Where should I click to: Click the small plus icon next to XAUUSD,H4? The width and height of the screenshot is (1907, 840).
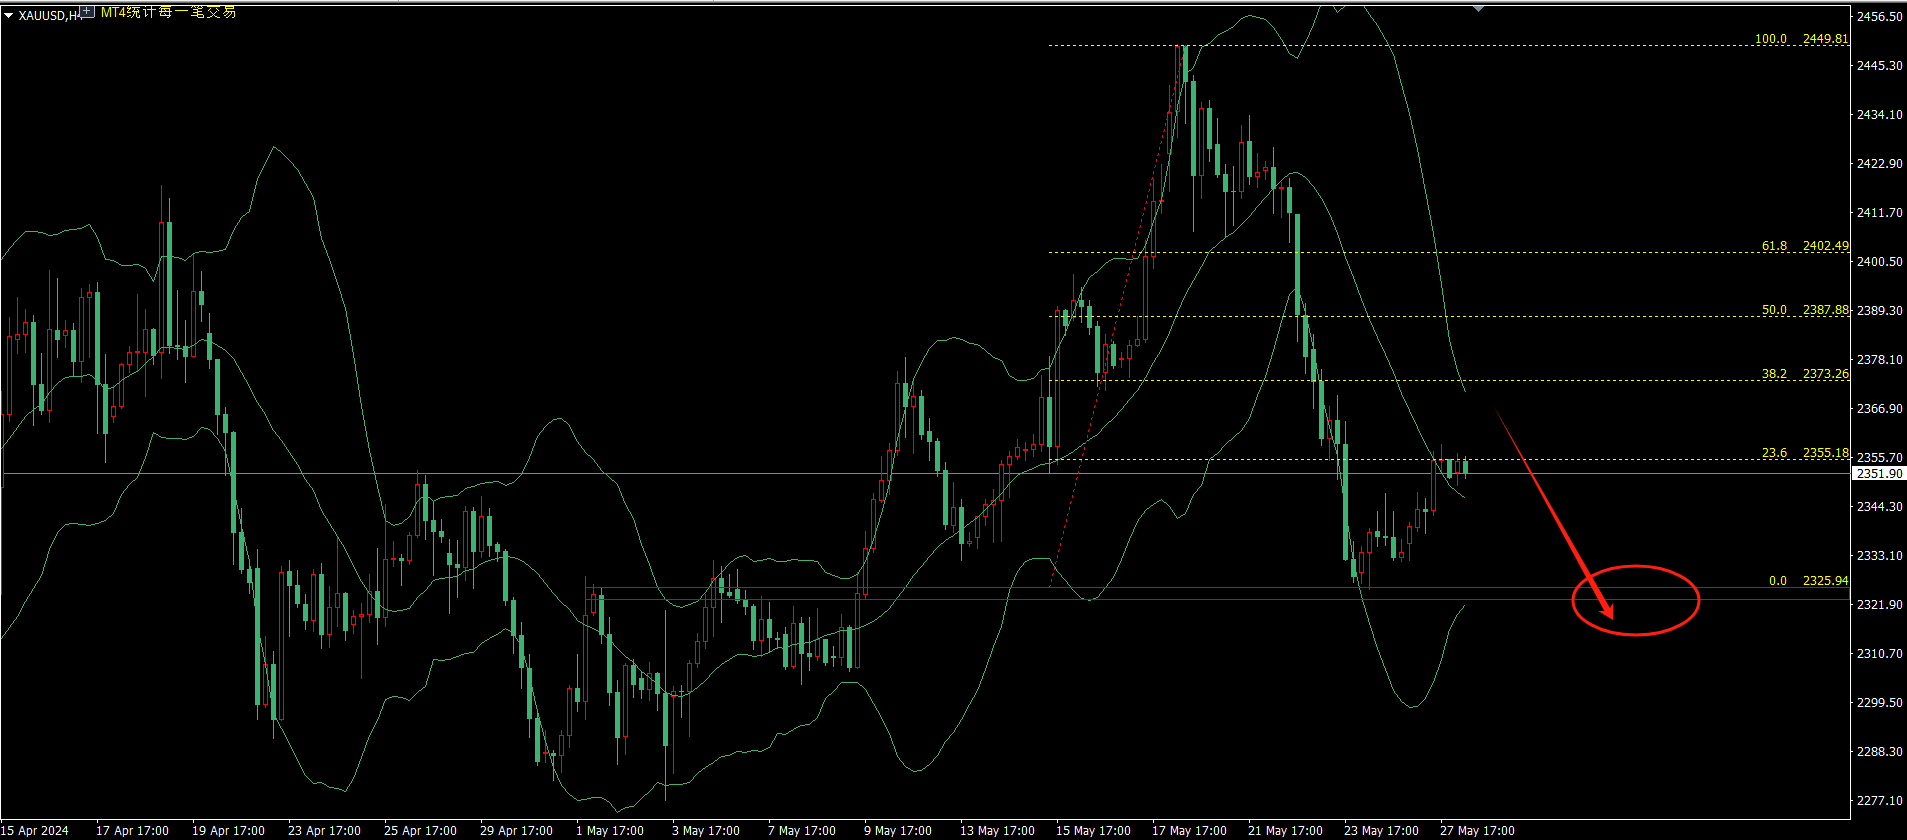[87, 12]
